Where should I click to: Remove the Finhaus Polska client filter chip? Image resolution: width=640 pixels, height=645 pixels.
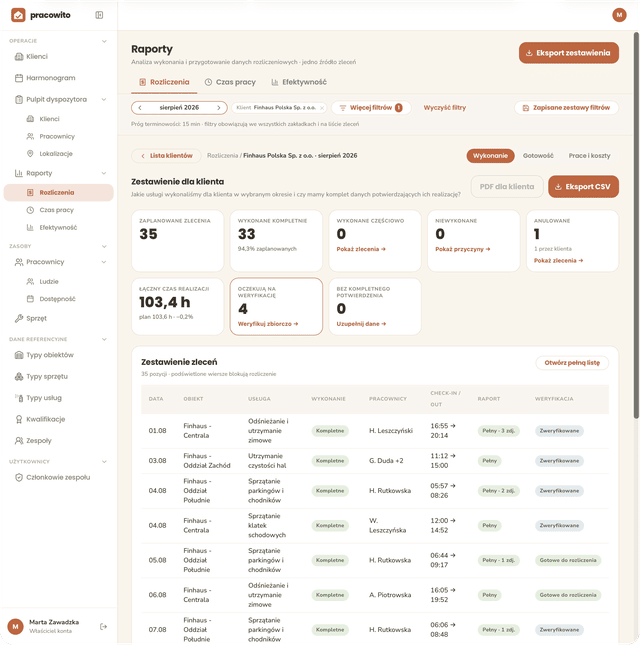click(x=322, y=108)
